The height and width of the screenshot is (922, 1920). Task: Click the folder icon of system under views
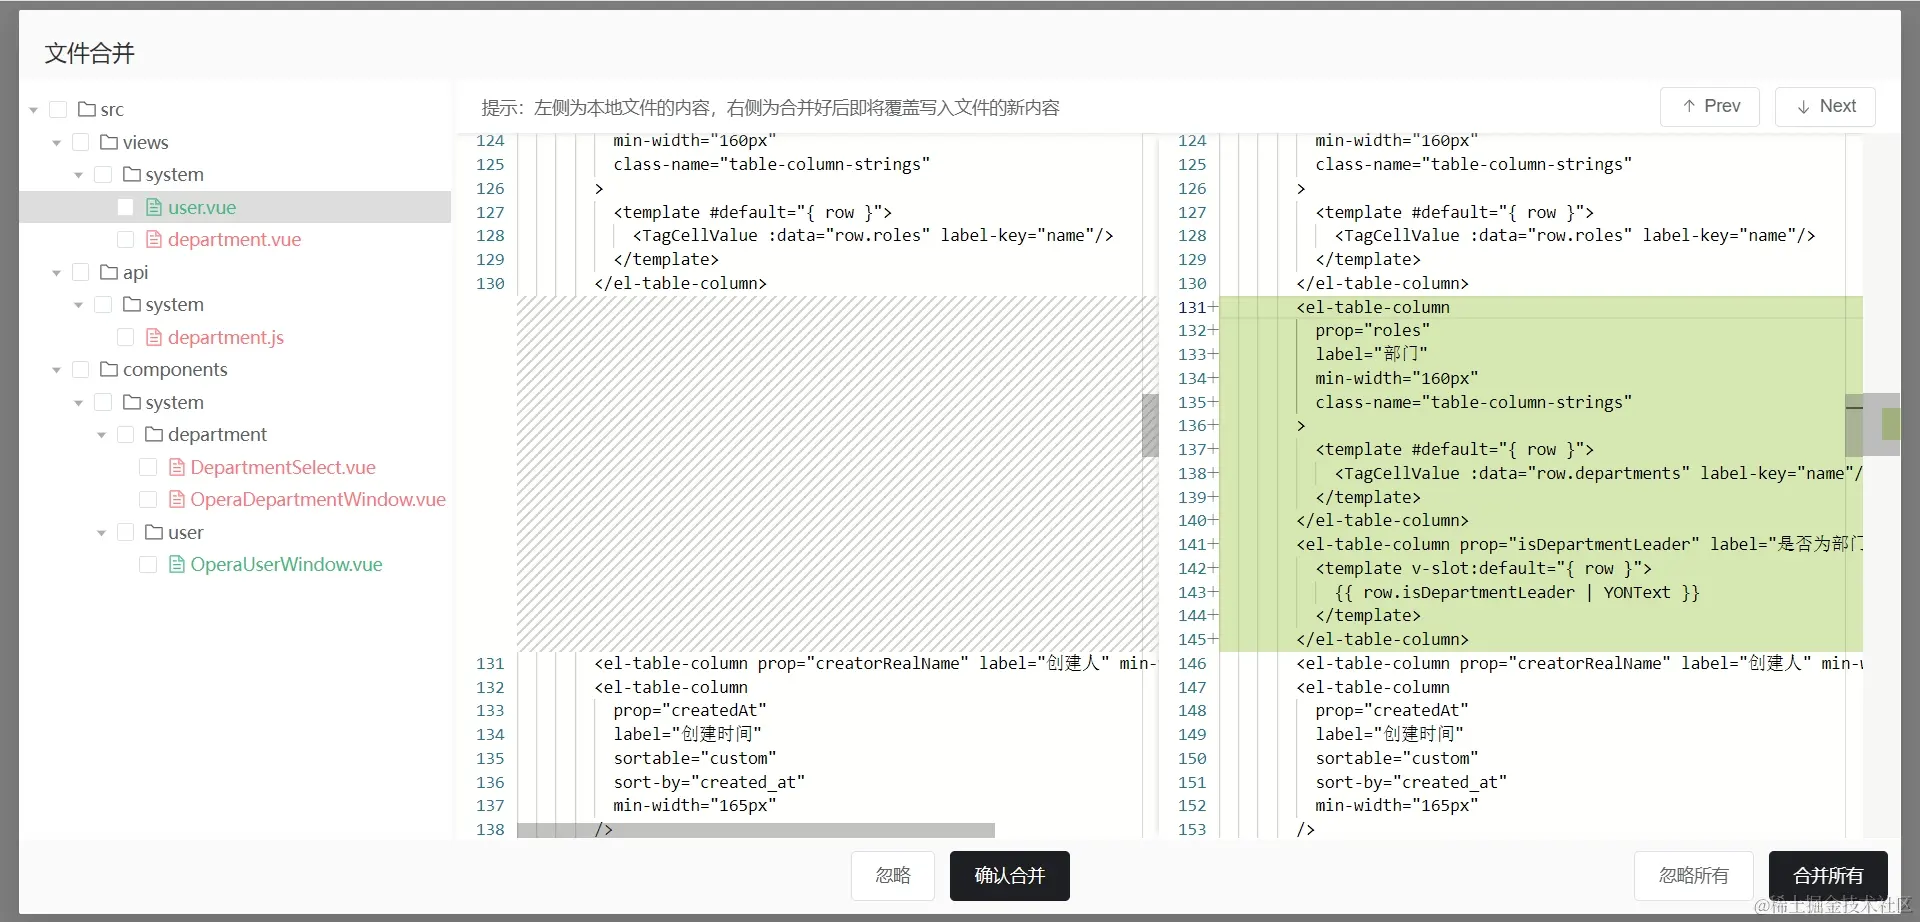click(x=132, y=174)
